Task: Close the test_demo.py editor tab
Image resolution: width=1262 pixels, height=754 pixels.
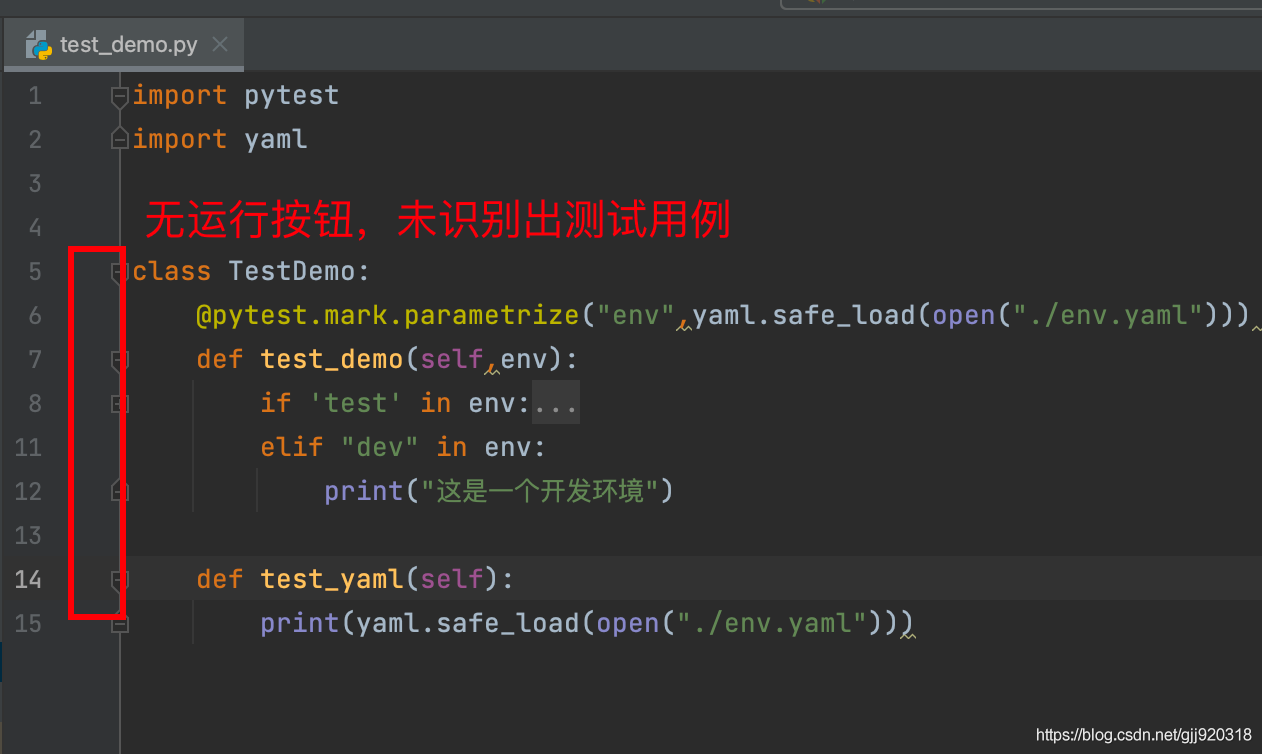Action: click(x=220, y=45)
